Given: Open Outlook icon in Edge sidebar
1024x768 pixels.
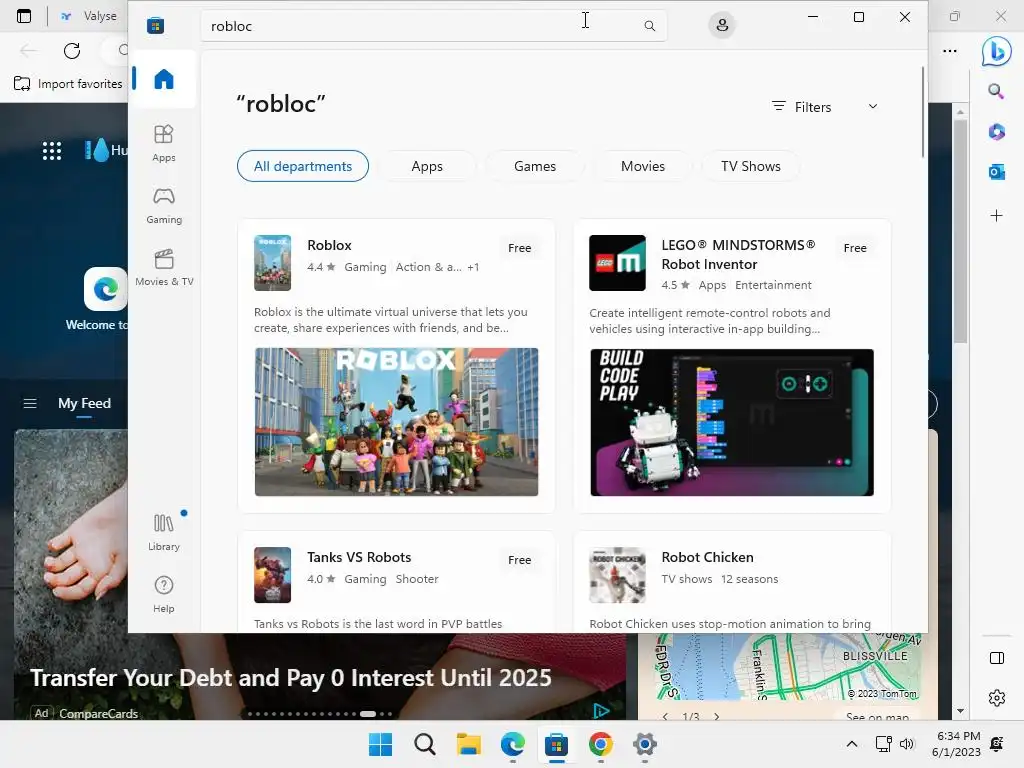Looking at the screenshot, I should click(996, 172).
